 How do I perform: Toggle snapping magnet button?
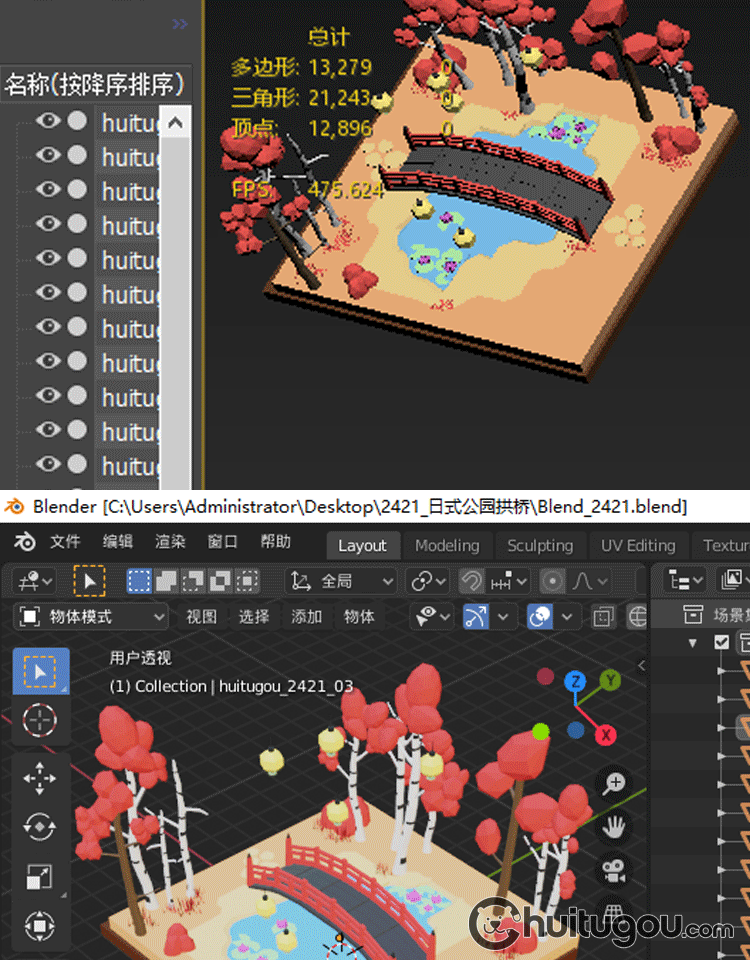[x=471, y=581]
